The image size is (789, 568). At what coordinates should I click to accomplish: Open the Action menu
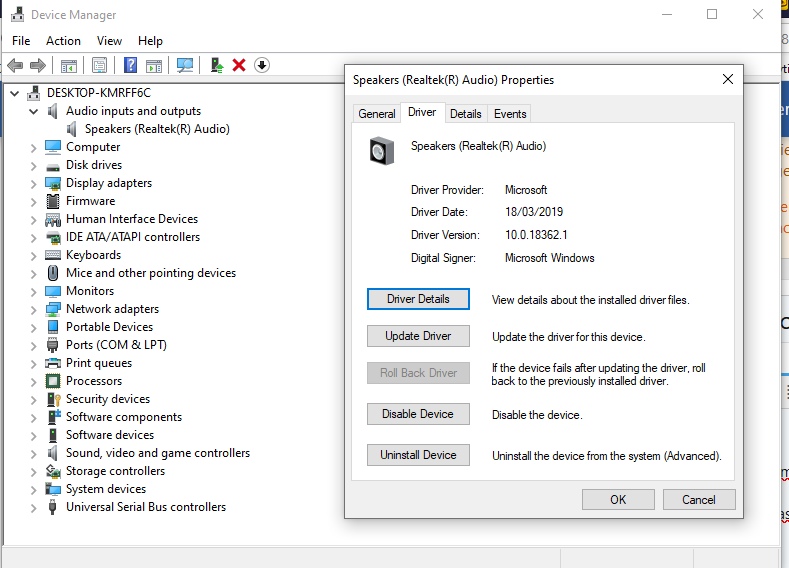point(63,41)
